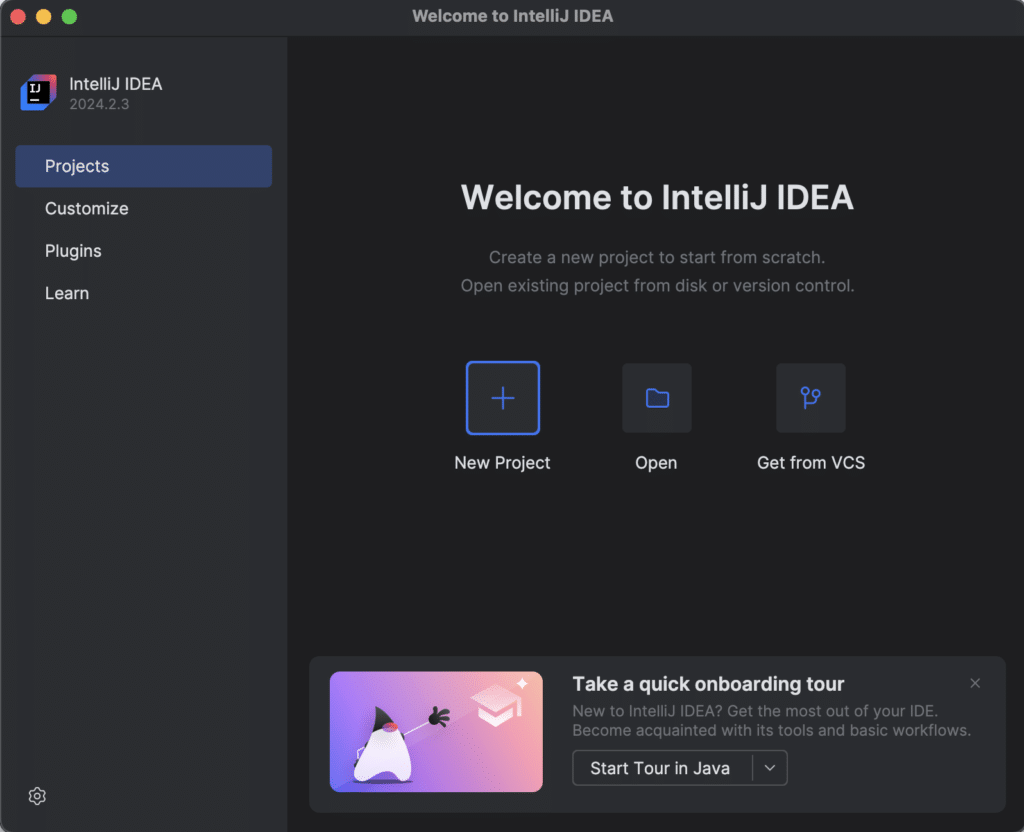Open the Customize section
The height and width of the screenshot is (832, 1024).
(x=86, y=208)
